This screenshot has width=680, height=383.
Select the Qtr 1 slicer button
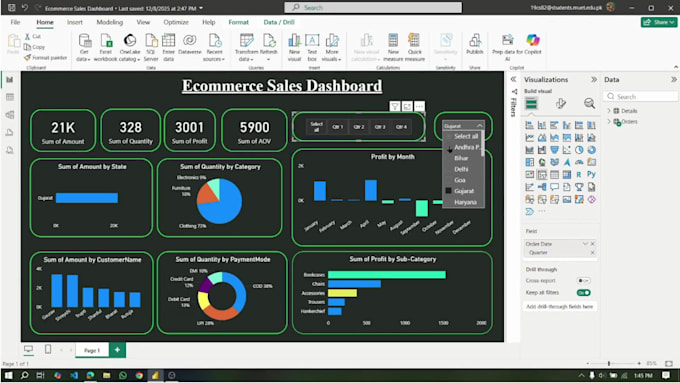coord(337,127)
